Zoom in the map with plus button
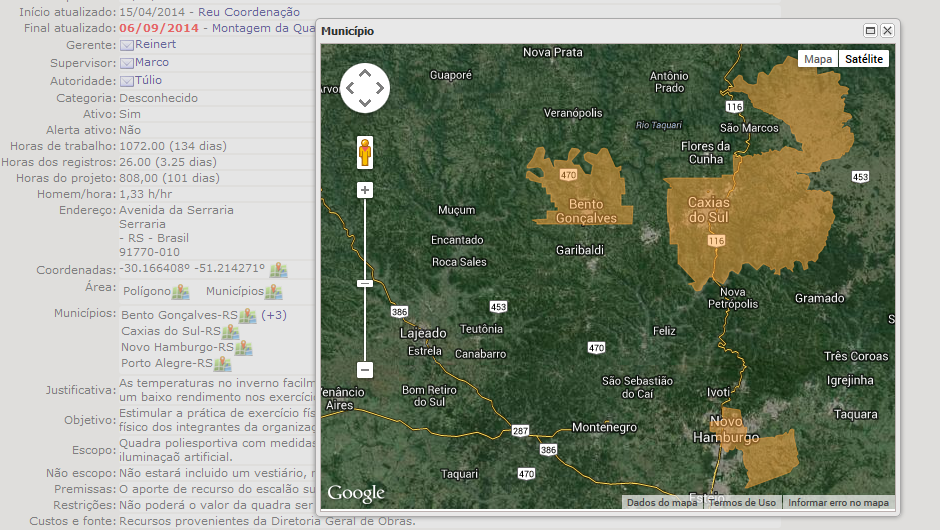Image resolution: width=940 pixels, height=530 pixels. [365, 190]
